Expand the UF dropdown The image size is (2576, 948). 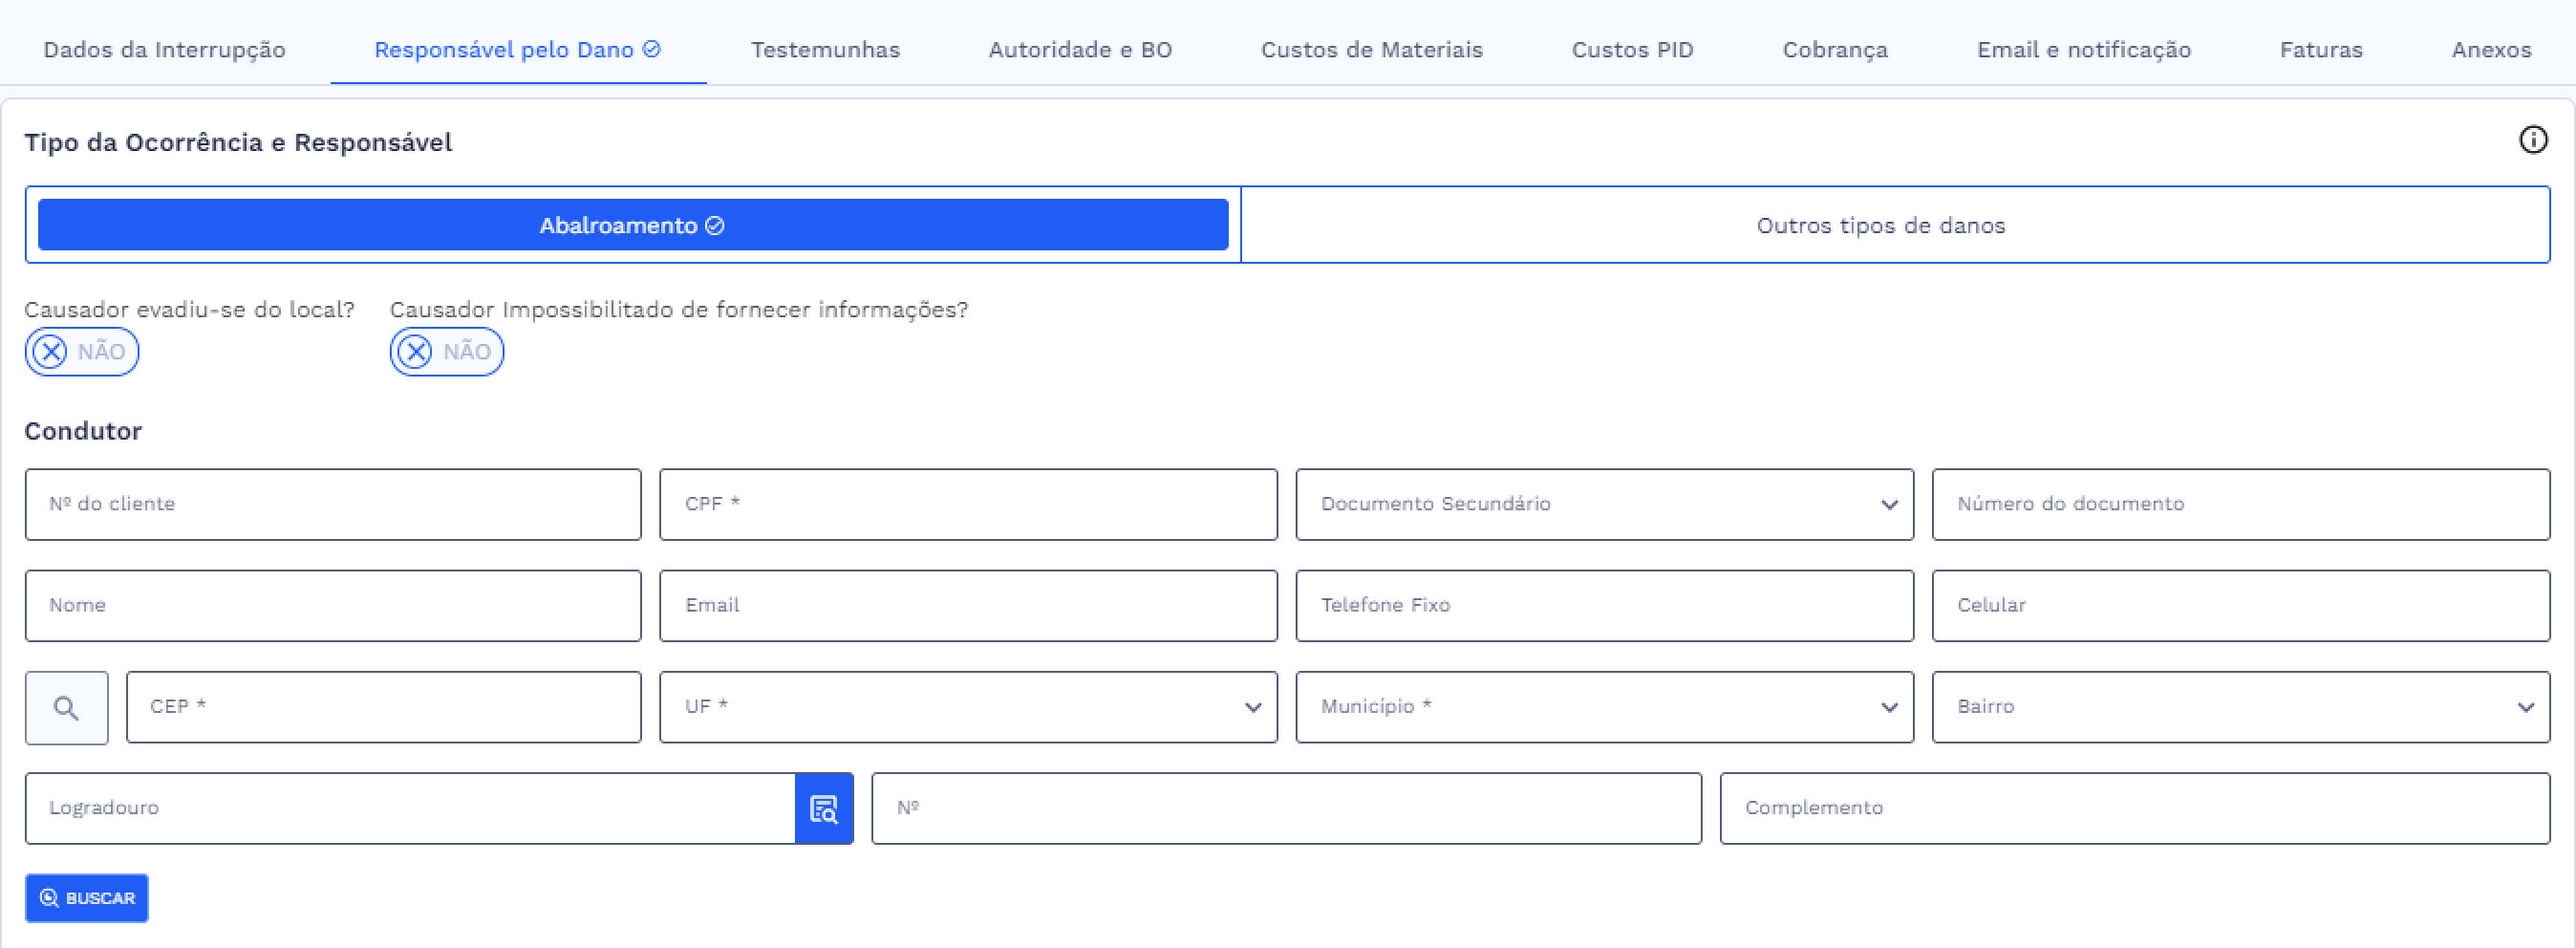tap(1253, 707)
